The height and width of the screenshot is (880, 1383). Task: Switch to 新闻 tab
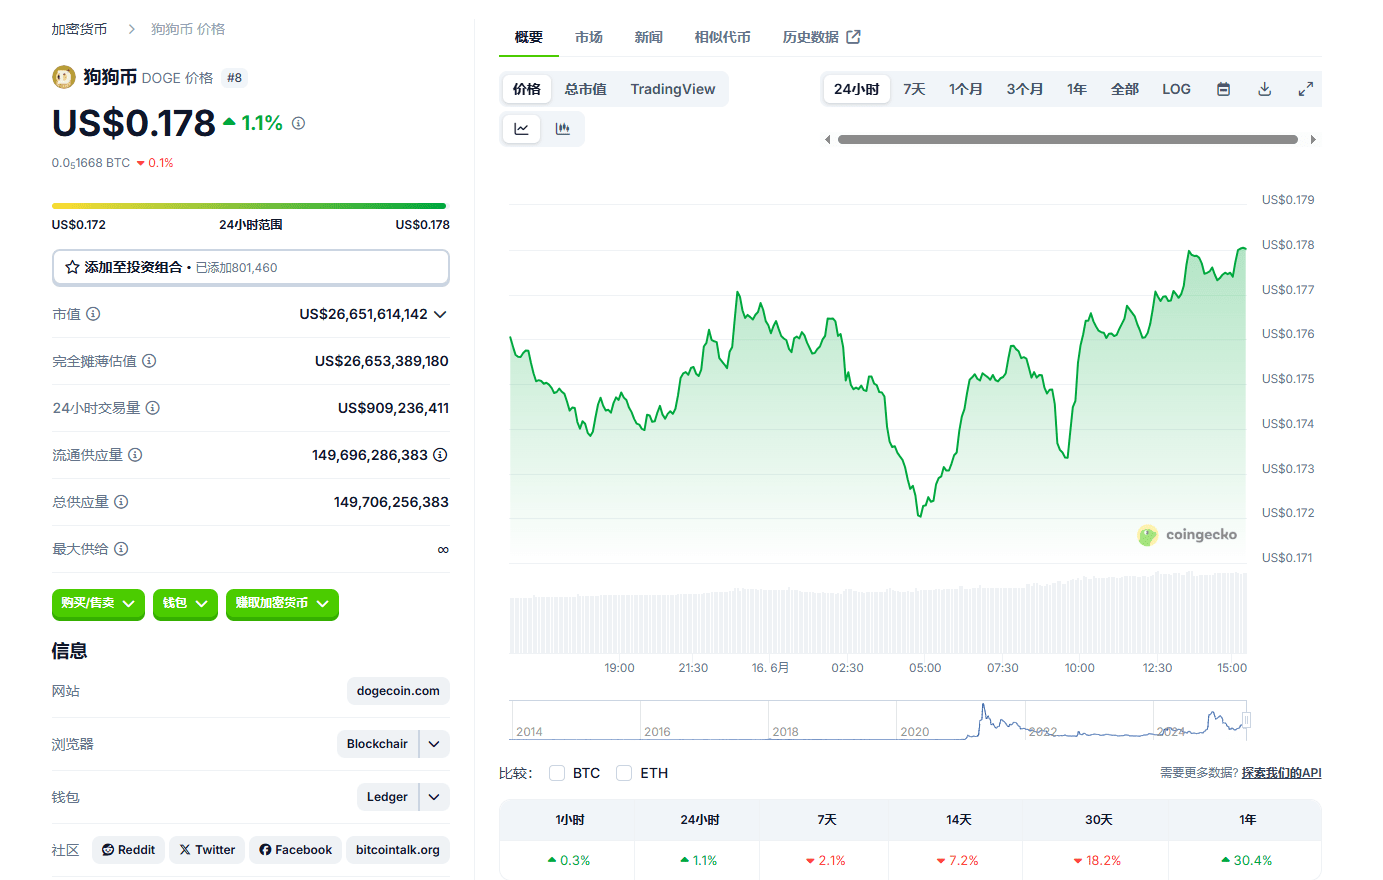pyautogui.click(x=648, y=37)
